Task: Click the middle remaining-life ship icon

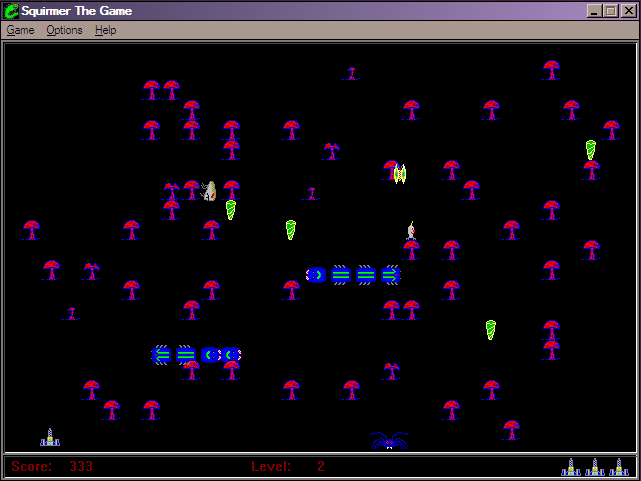Action: coord(595,467)
